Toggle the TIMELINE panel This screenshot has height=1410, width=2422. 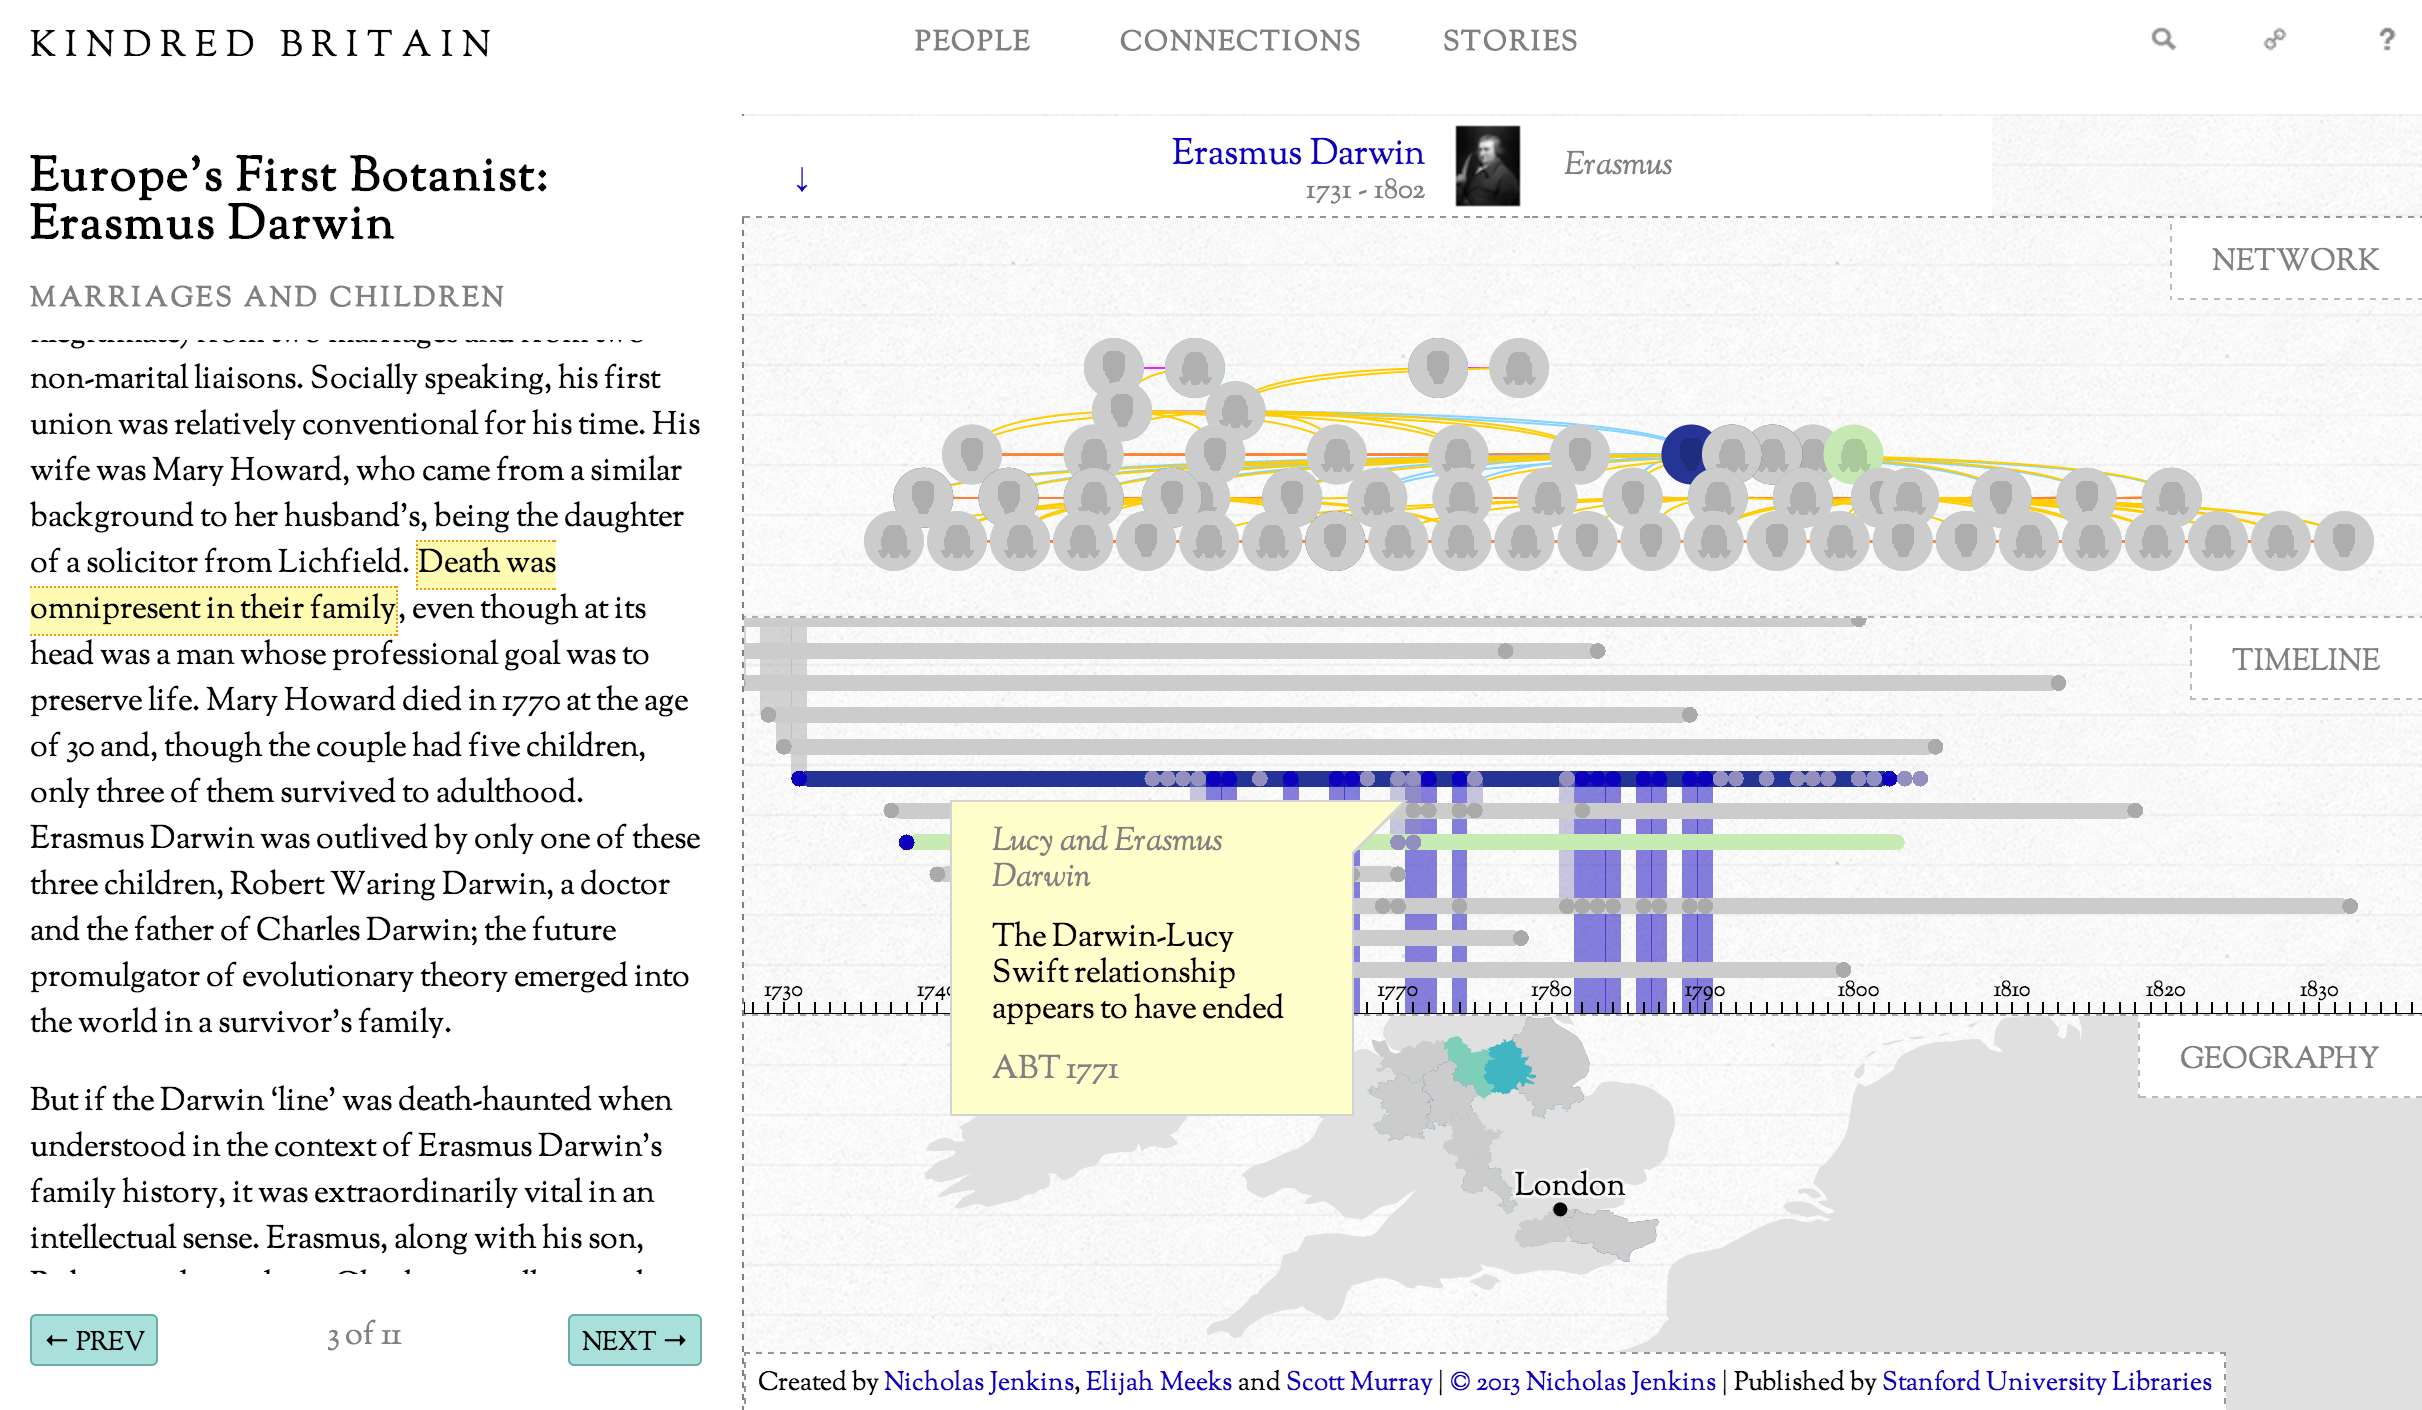pyautogui.click(x=2305, y=659)
